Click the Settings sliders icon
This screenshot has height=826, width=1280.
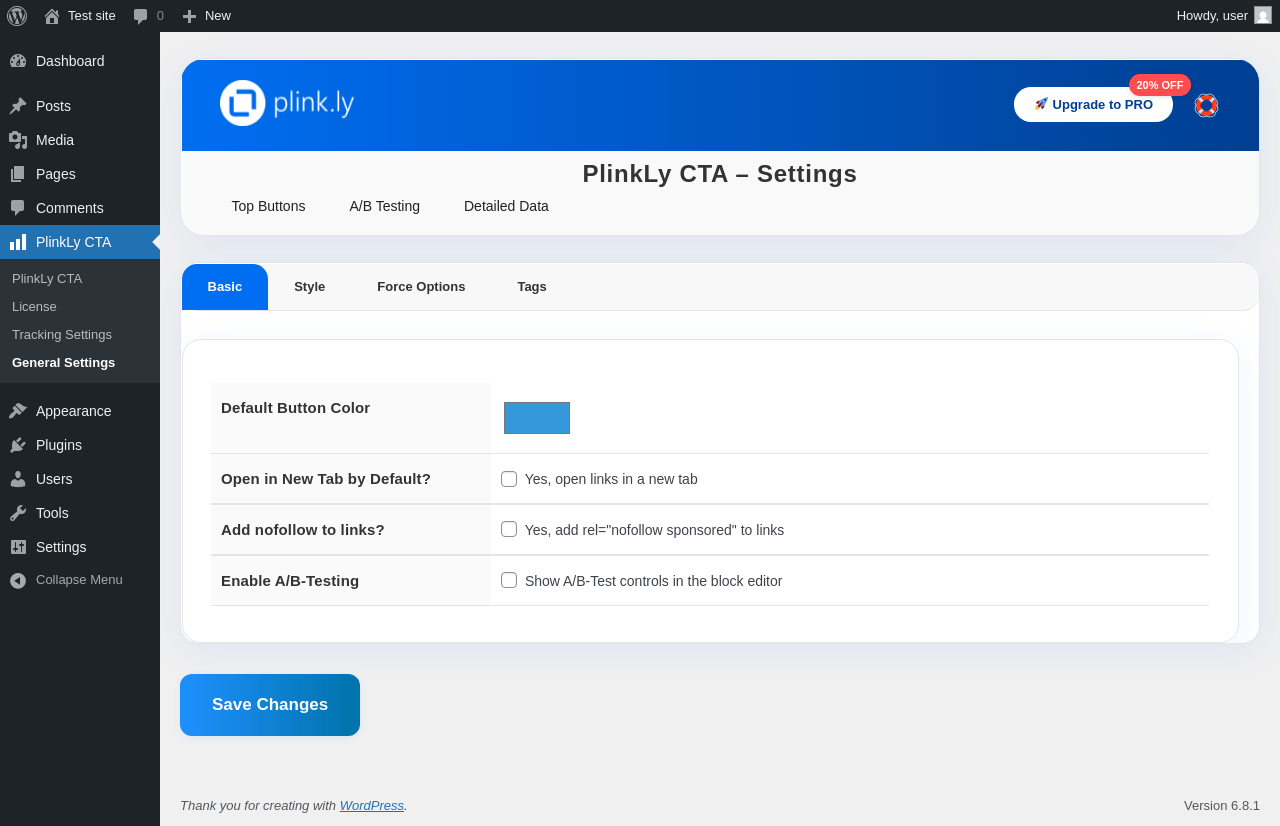tap(18, 547)
